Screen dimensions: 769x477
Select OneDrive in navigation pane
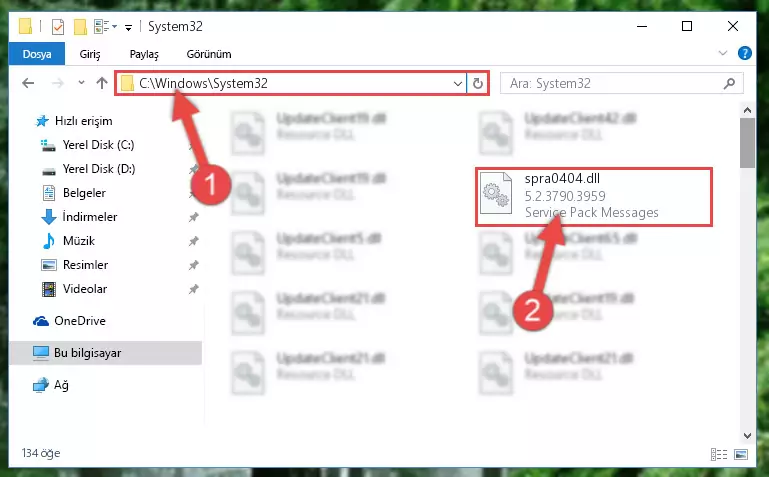tap(80, 321)
